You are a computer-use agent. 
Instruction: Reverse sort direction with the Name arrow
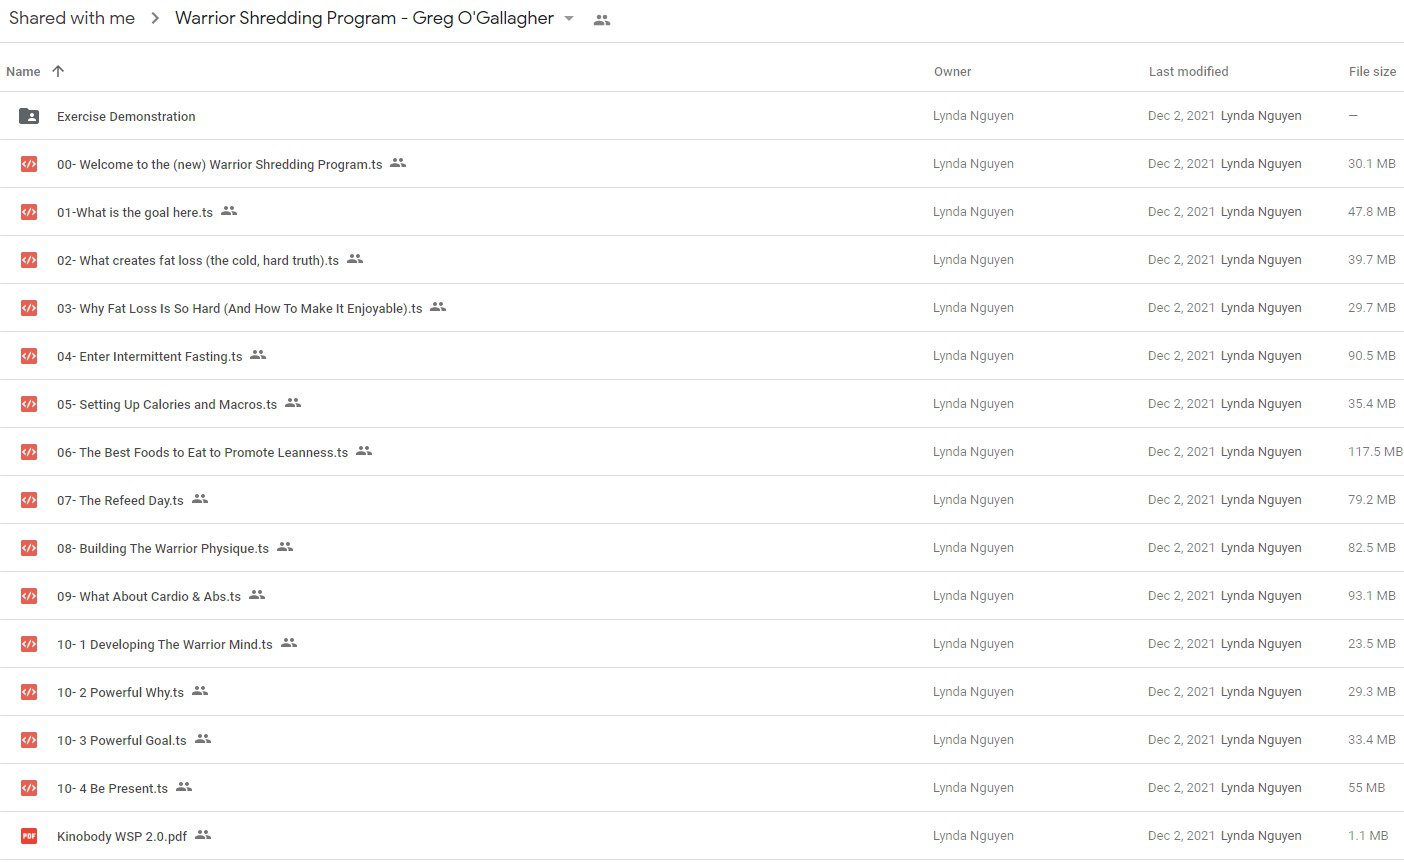click(58, 71)
